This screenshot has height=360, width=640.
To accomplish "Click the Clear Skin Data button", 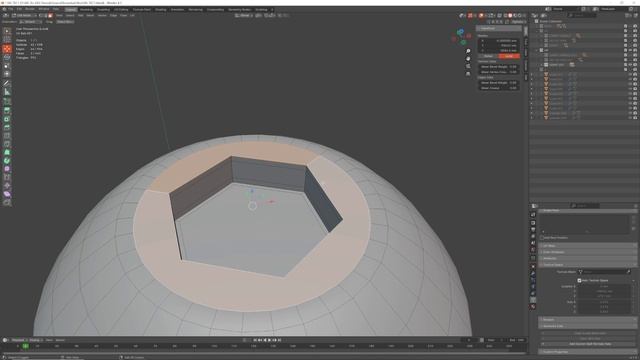I will tap(590, 338).
